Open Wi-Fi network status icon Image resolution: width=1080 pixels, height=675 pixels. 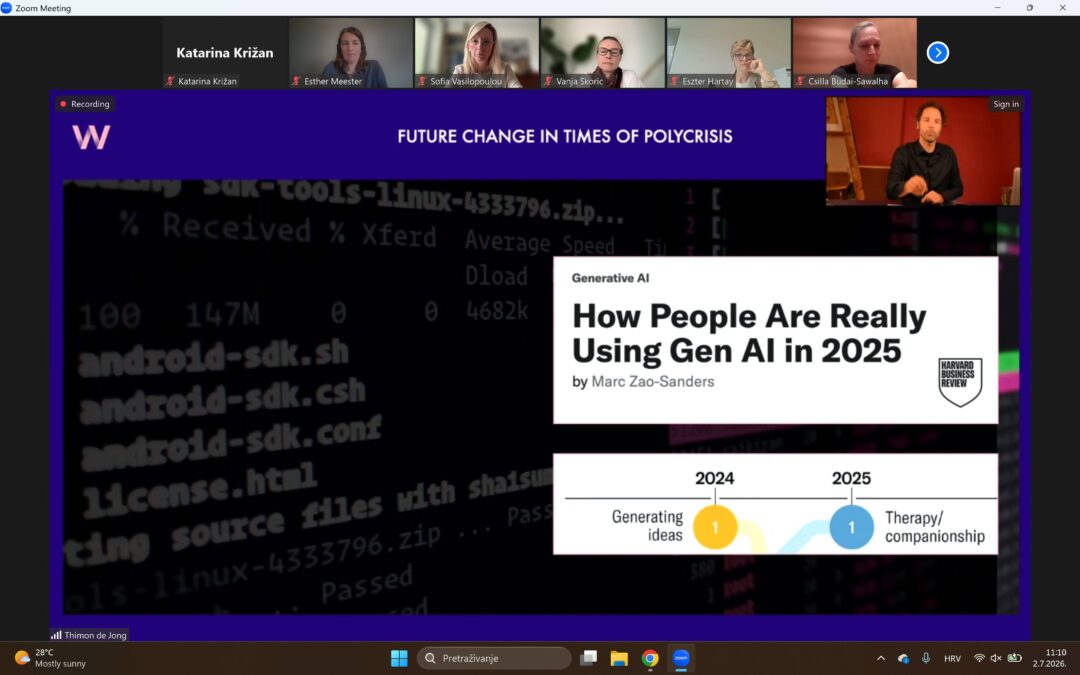(979, 658)
